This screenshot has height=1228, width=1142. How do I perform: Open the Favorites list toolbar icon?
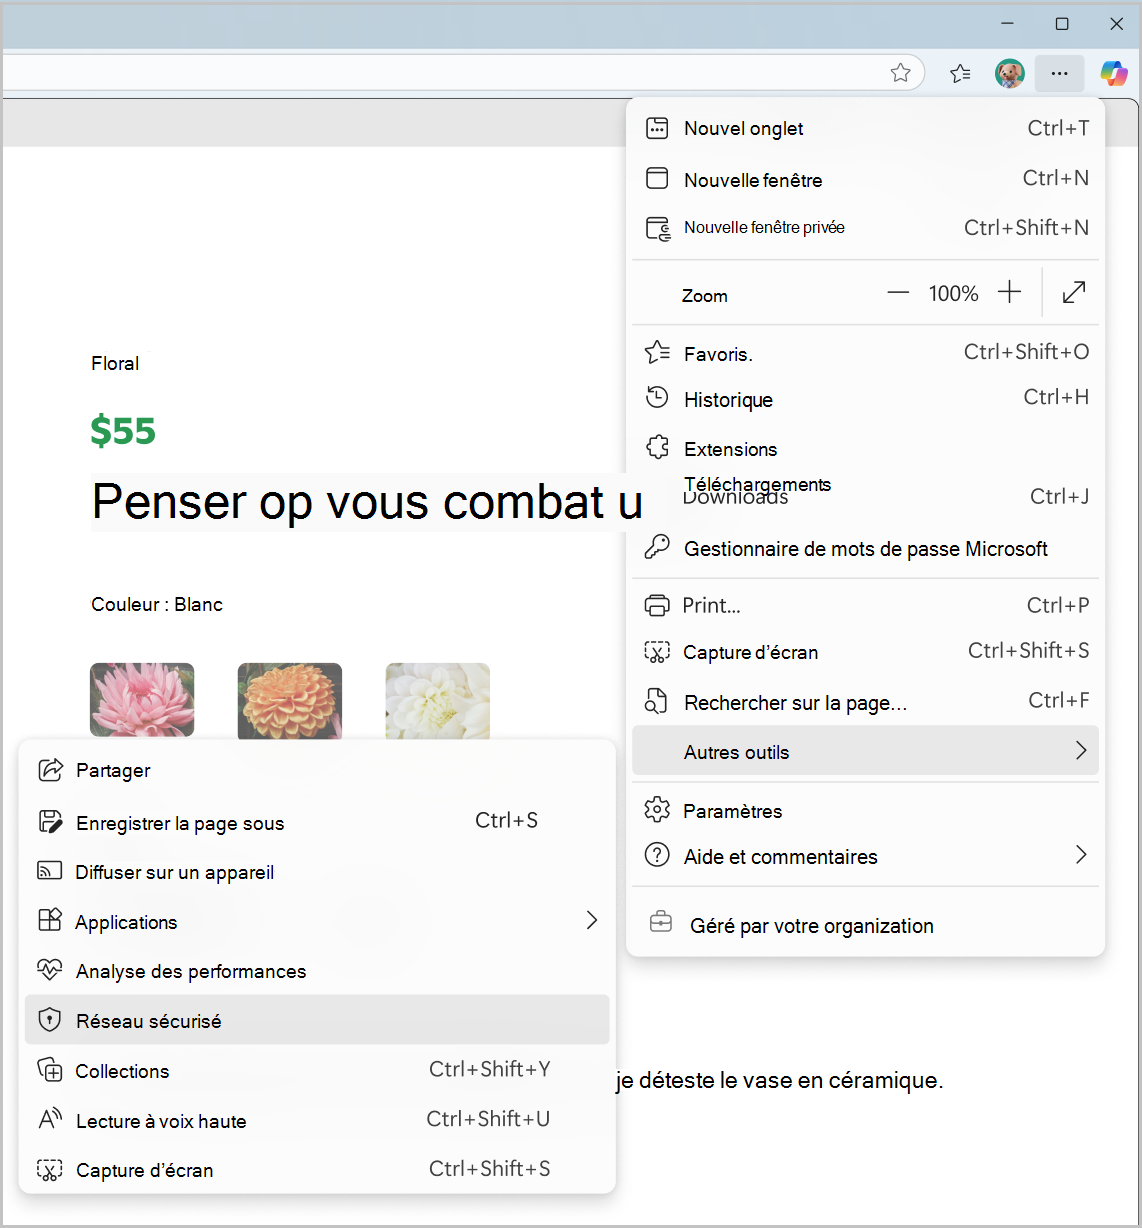pos(960,73)
